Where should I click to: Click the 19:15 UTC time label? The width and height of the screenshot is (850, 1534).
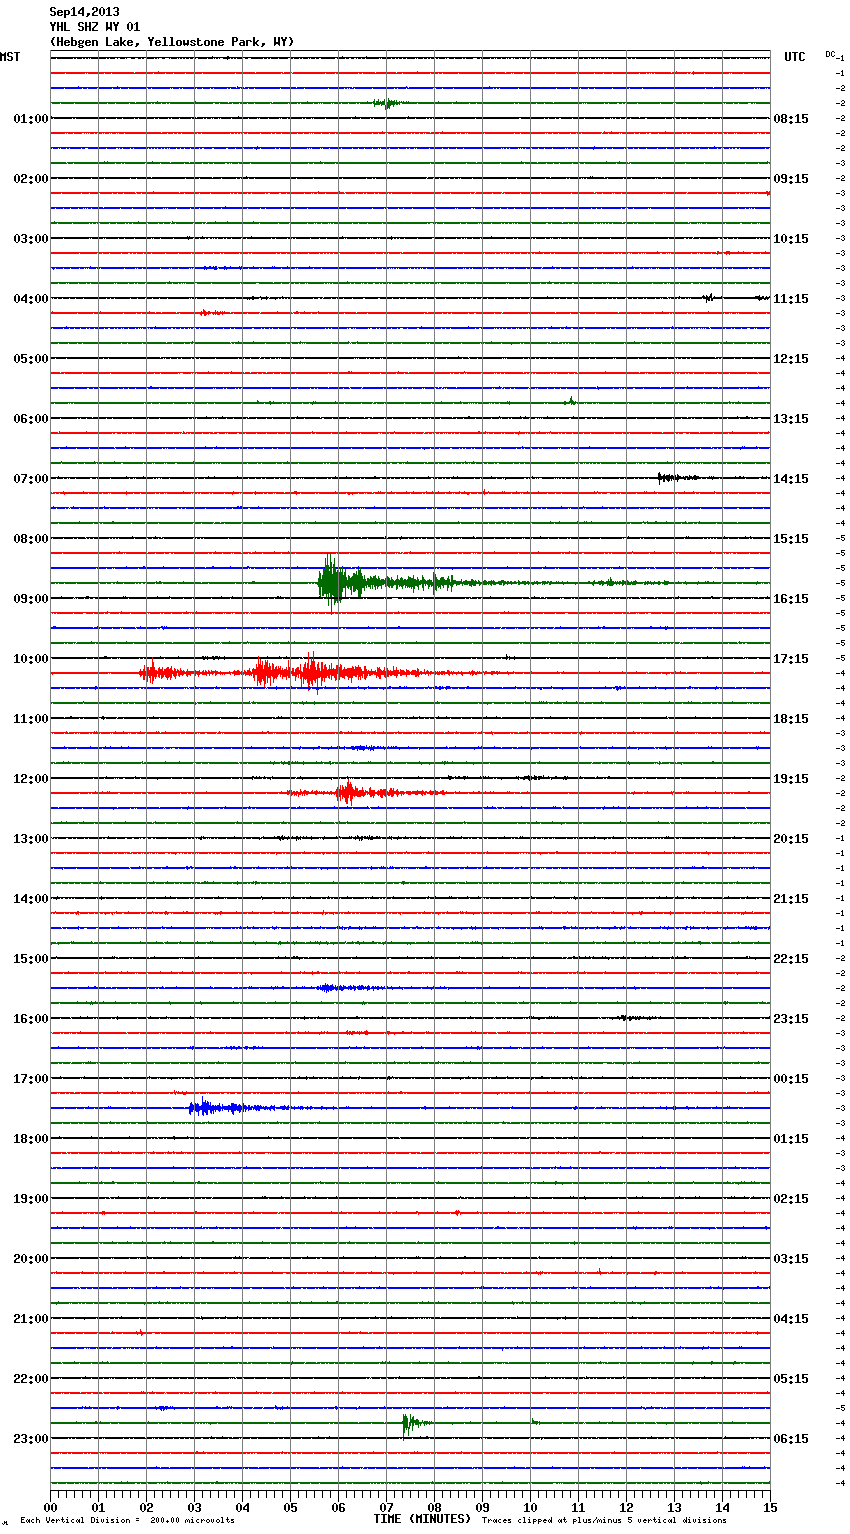click(791, 779)
